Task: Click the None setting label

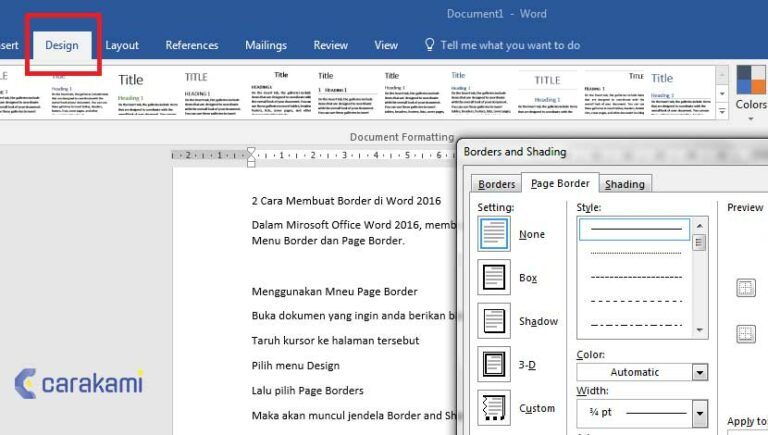Action: coord(532,235)
